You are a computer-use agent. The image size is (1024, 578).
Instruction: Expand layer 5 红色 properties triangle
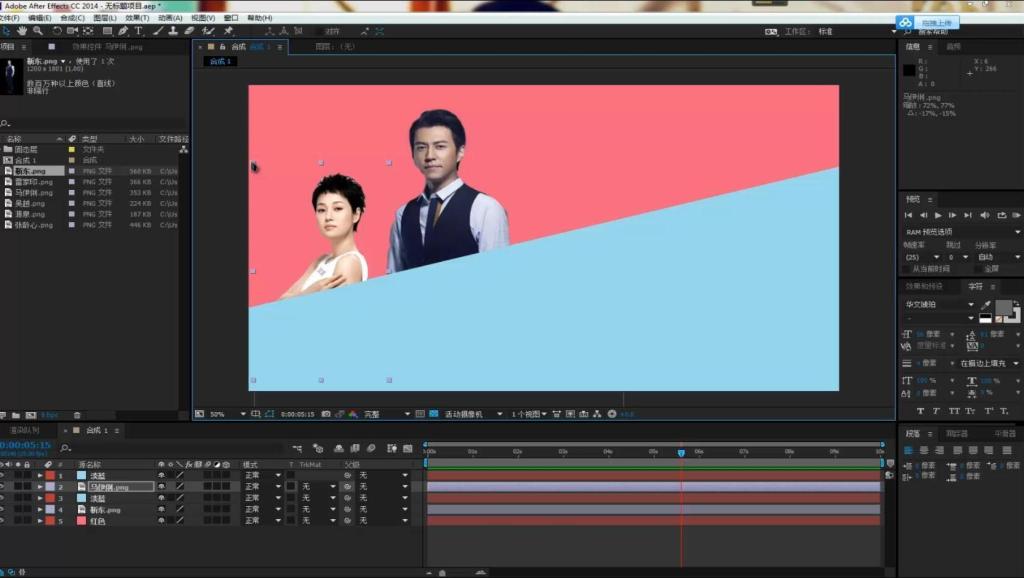[x=40, y=521]
